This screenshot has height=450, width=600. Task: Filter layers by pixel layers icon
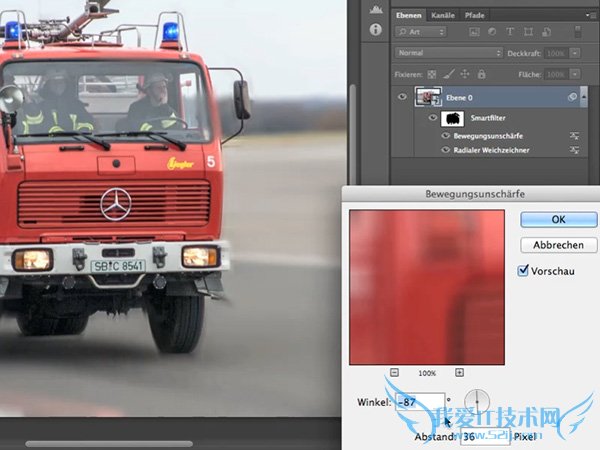[x=474, y=32]
